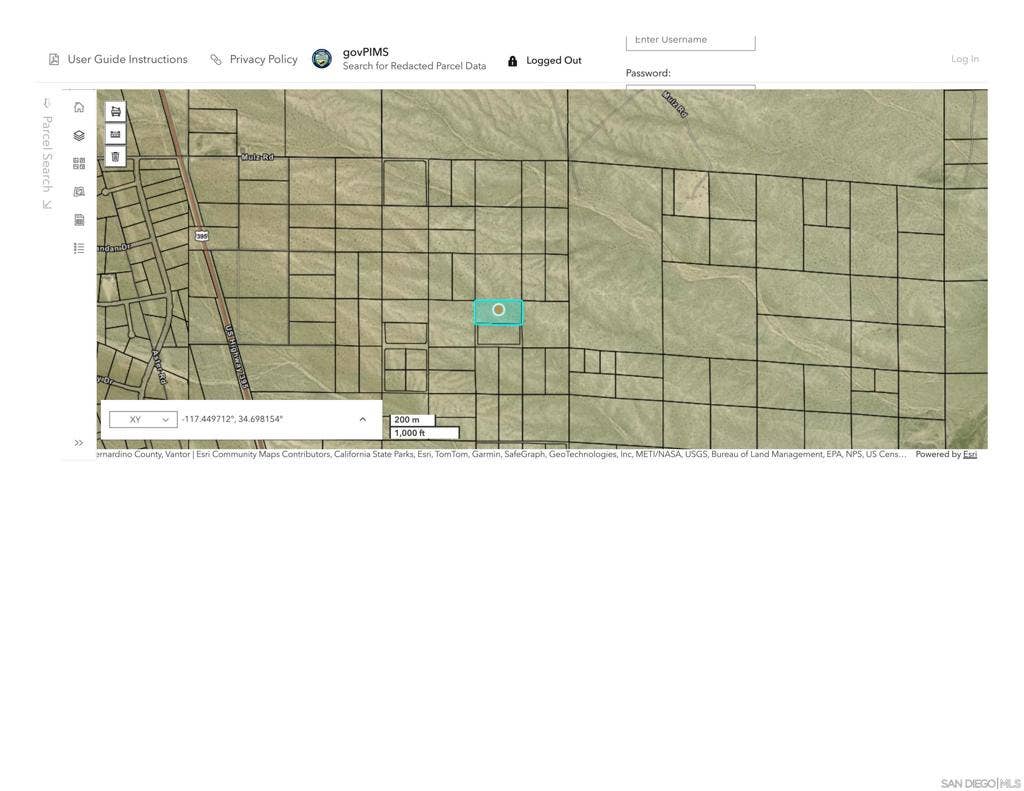The image size is (1024, 791).
Task: Open the document report sidebar icon
Action: pyautogui.click(x=79, y=219)
